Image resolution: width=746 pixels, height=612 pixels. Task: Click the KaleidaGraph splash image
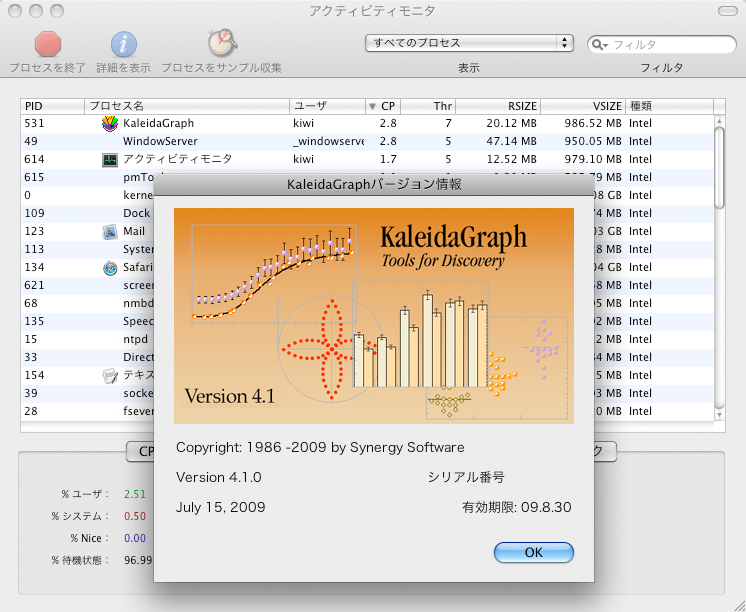374,316
